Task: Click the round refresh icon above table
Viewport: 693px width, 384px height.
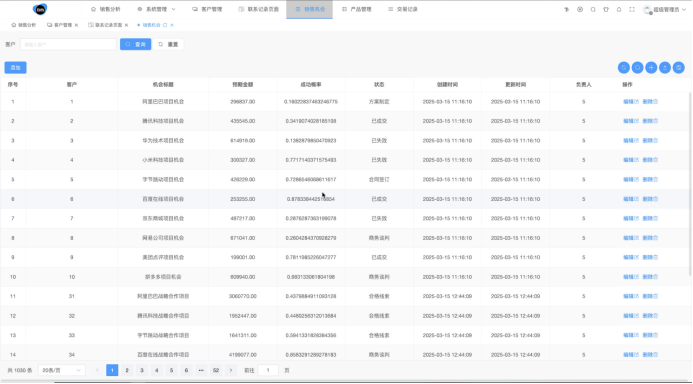Action: pos(624,68)
